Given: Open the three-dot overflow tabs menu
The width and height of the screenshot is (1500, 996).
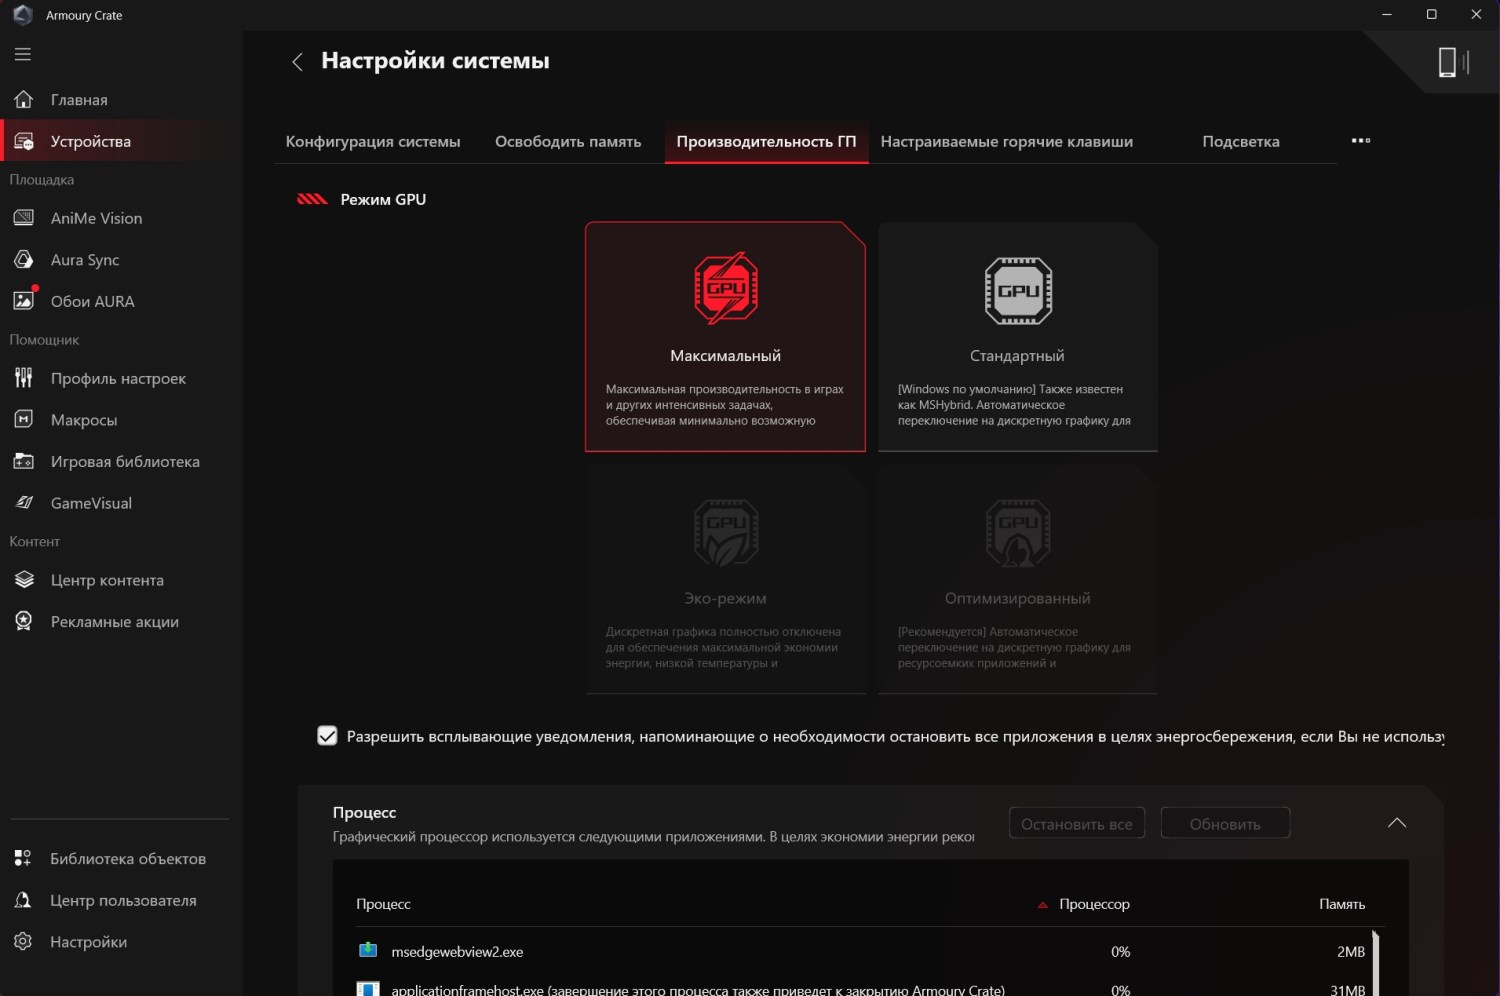Looking at the screenshot, I should click(1361, 141).
